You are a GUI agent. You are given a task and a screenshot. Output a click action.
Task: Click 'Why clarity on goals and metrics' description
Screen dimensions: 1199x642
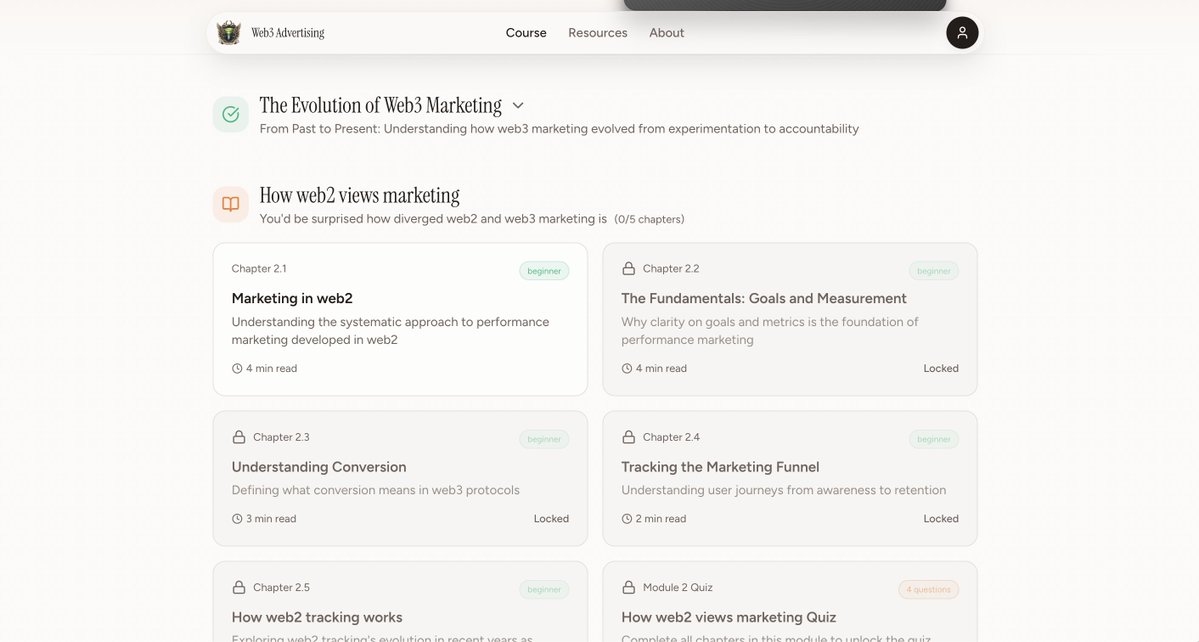[x=769, y=331]
